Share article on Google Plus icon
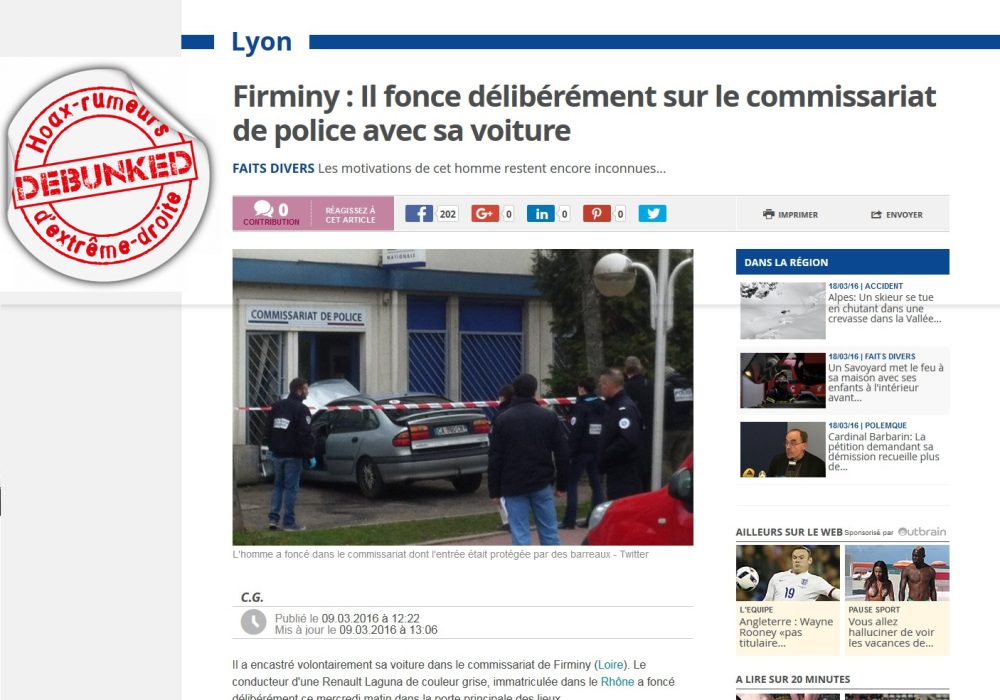Image resolution: width=1000 pixels, height=700 pixels. point(485,214)
